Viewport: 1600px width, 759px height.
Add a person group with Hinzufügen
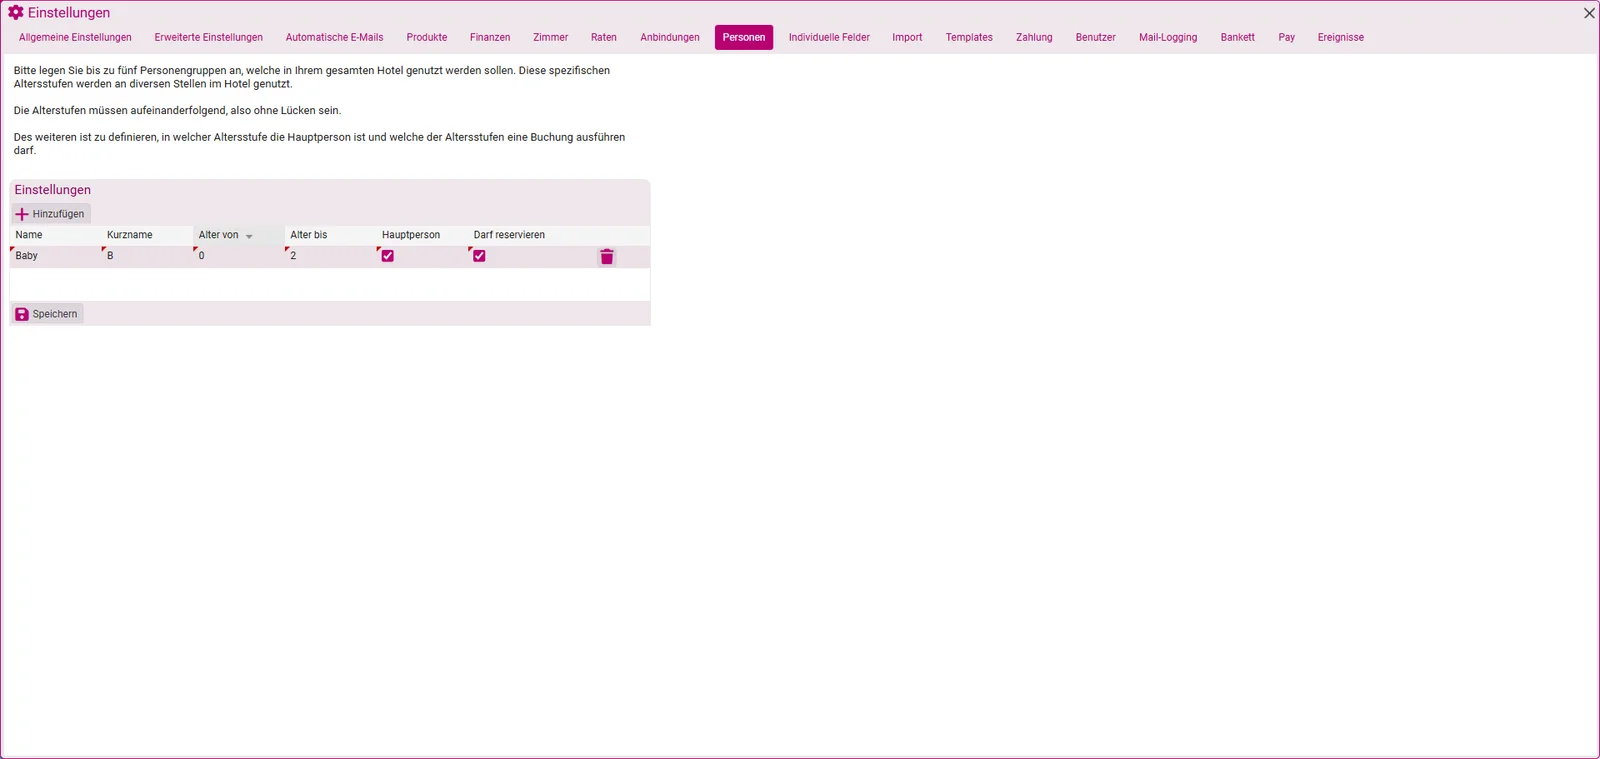(51, 214)
